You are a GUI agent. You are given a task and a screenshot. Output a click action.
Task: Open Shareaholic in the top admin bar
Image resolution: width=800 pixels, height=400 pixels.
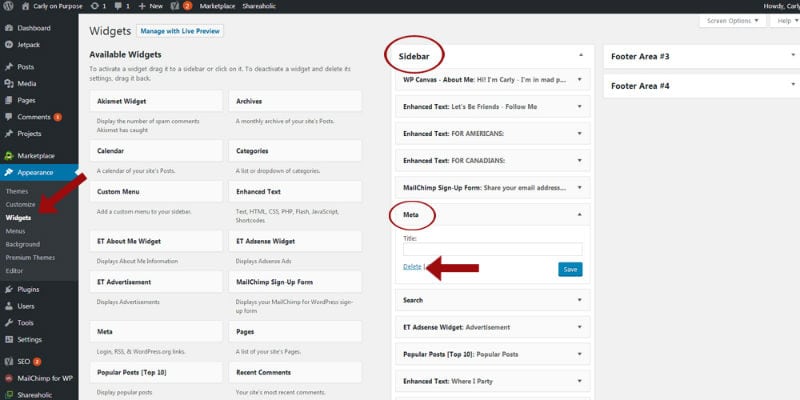click(x=259, y=6)
